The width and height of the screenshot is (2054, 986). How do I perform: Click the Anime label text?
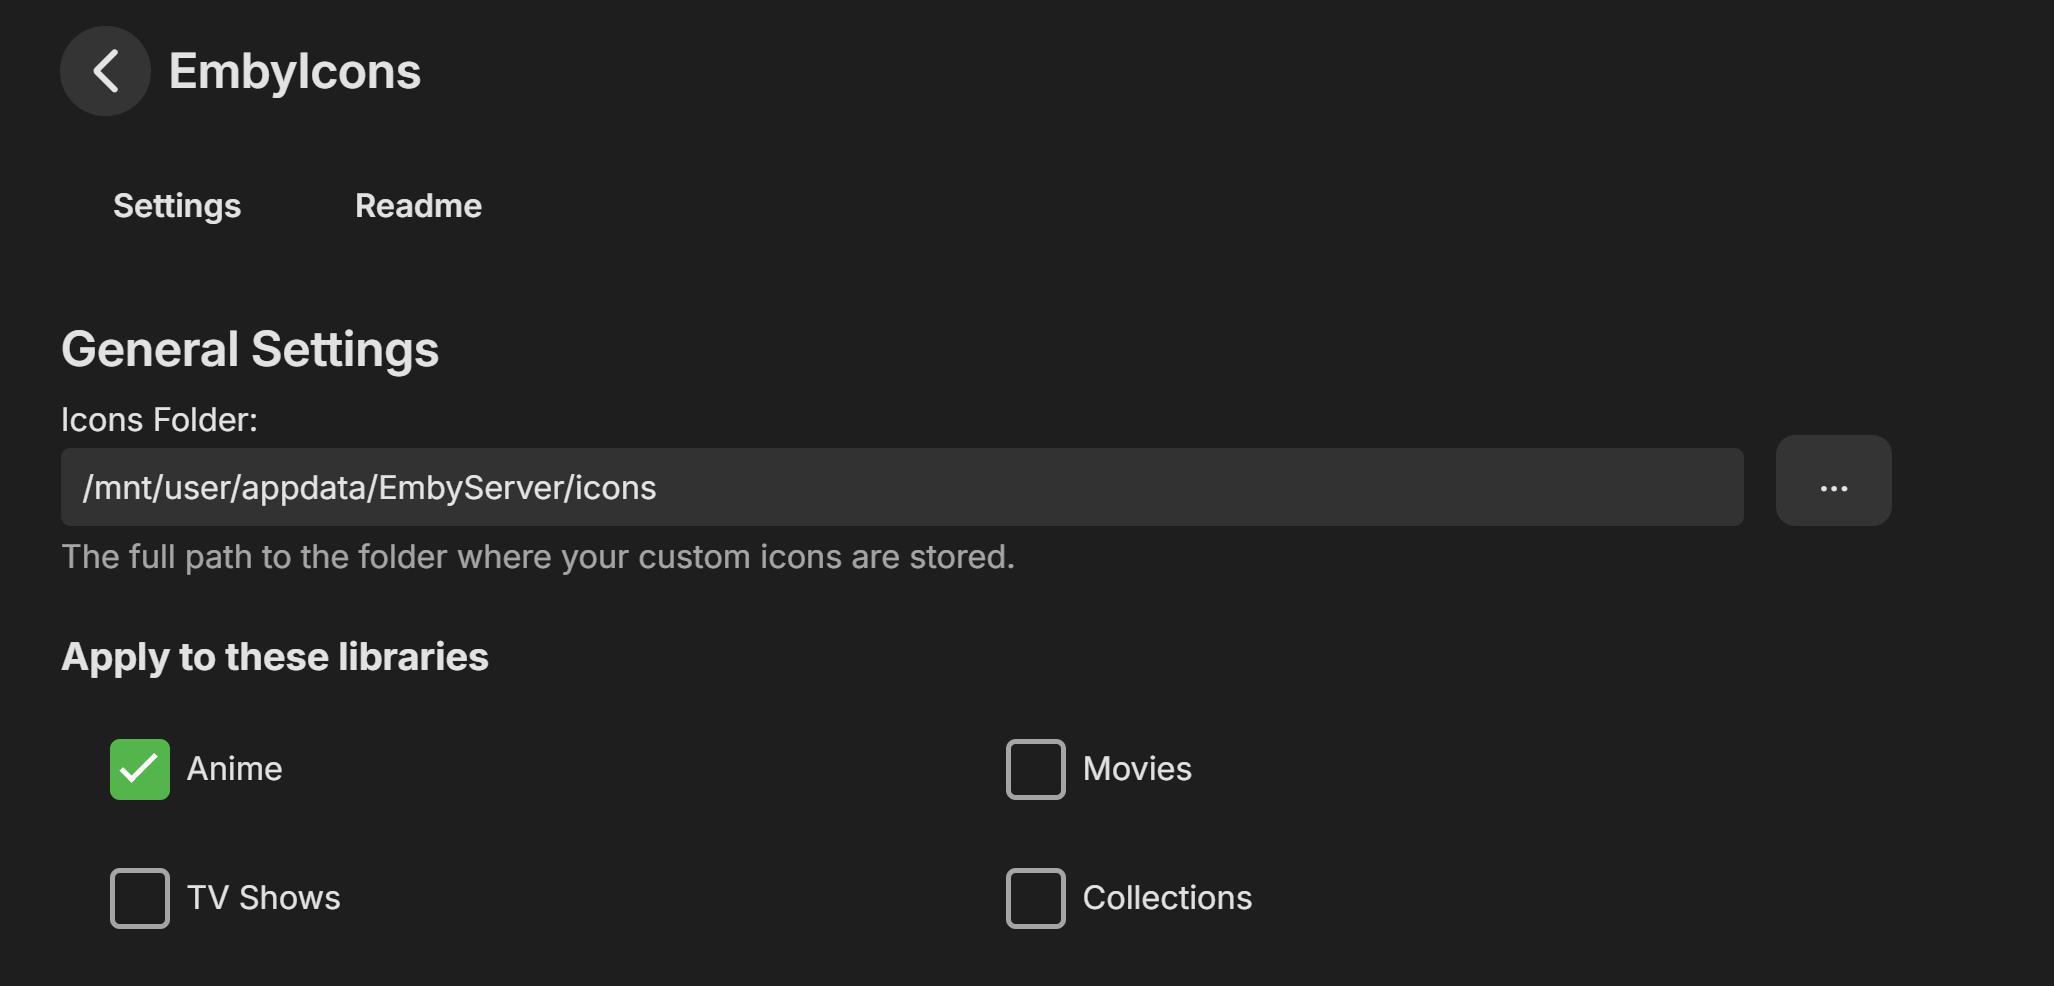coord(234,769)
